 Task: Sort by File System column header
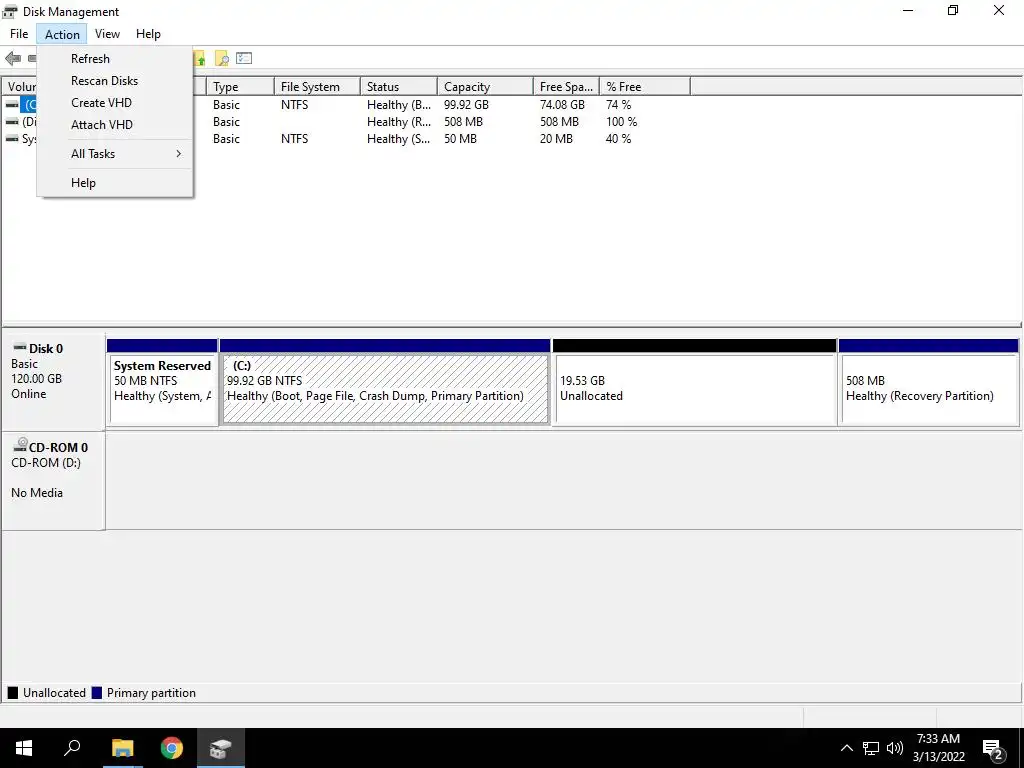pos(317,86)
